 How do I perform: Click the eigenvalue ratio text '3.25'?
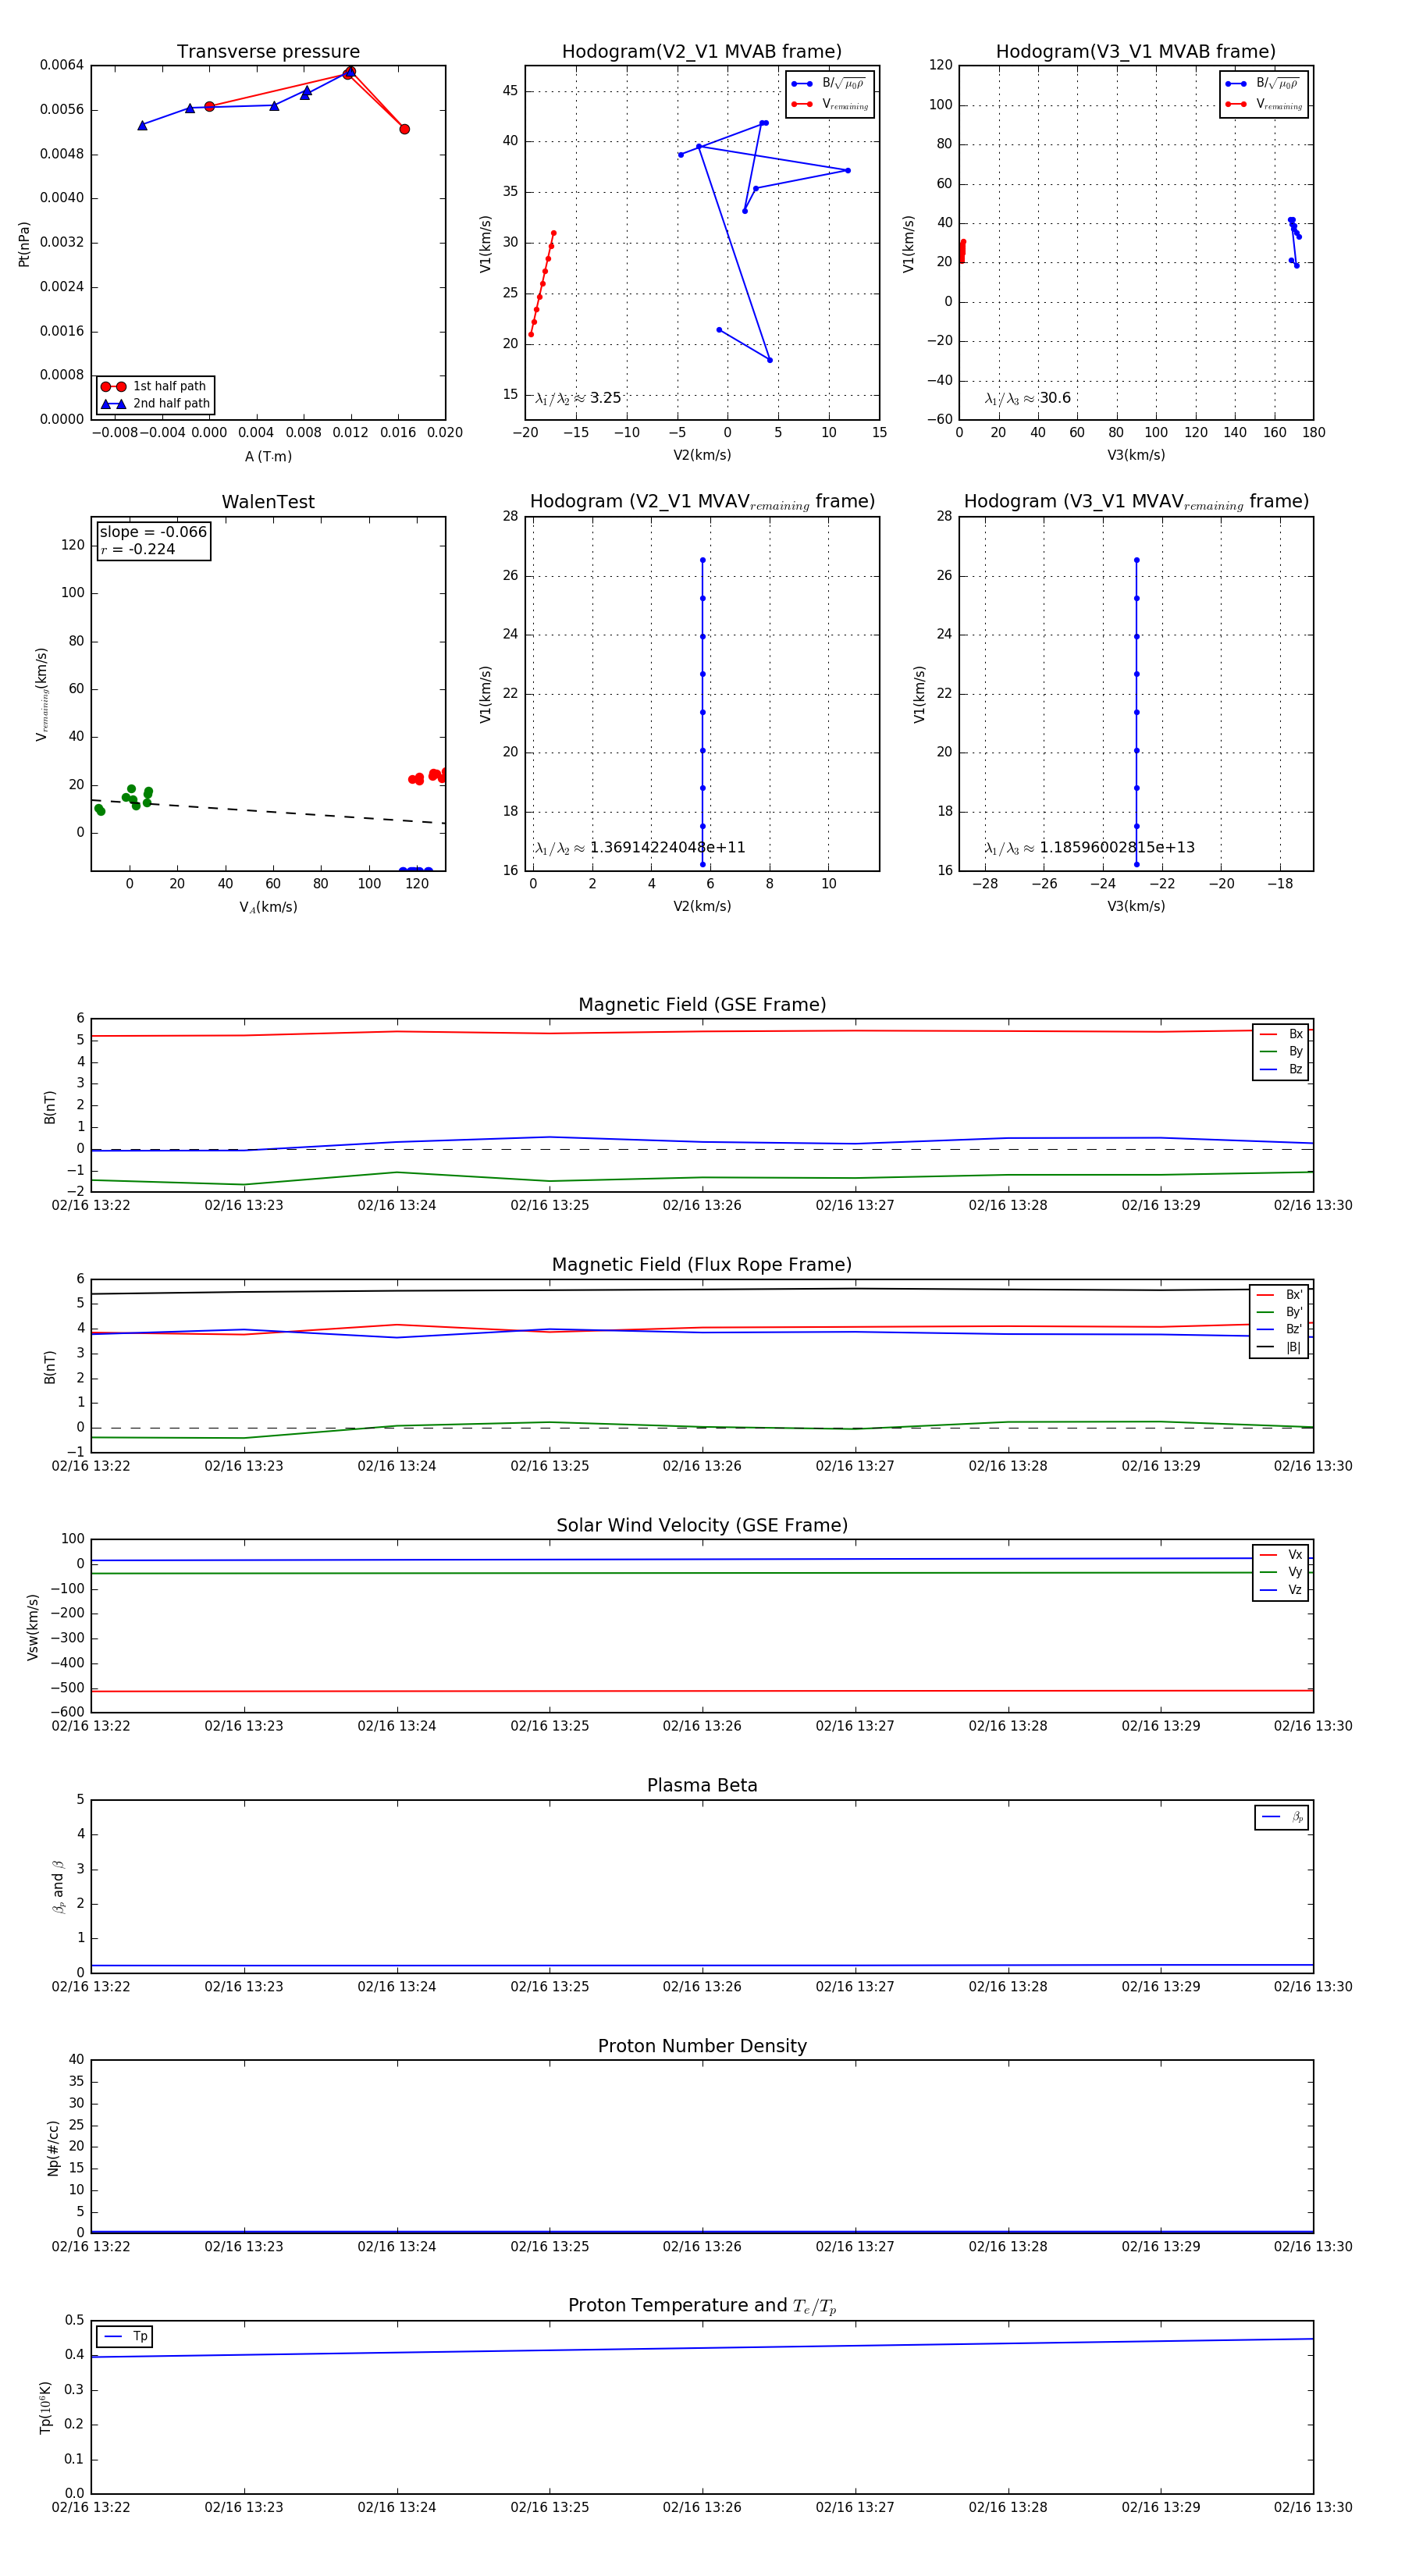pos(605,398)
